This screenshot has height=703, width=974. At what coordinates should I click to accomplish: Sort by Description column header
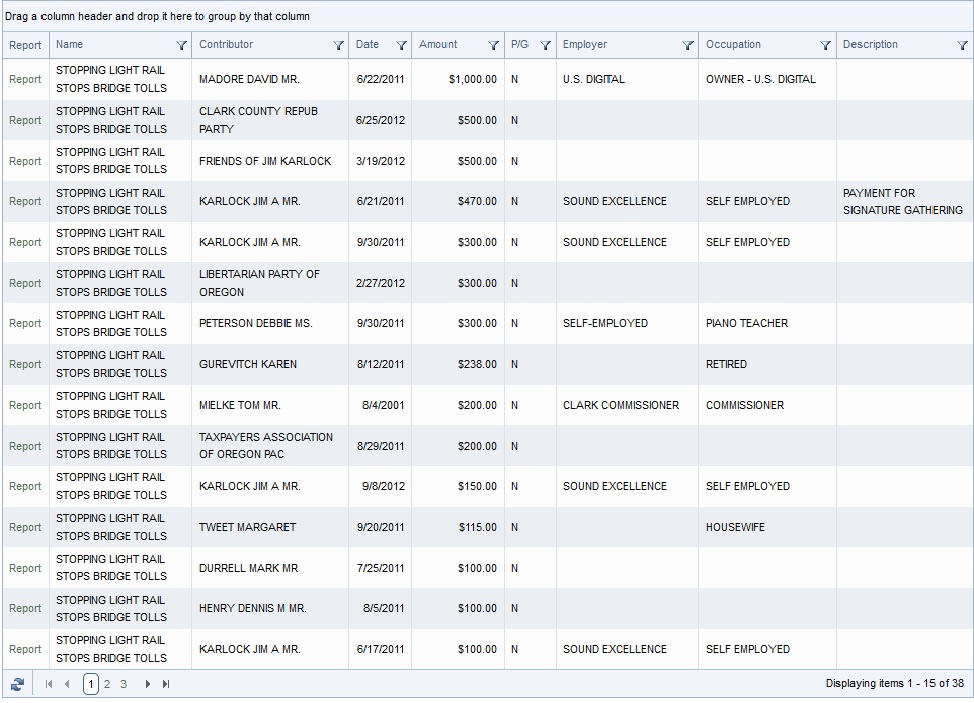(870, 45)
